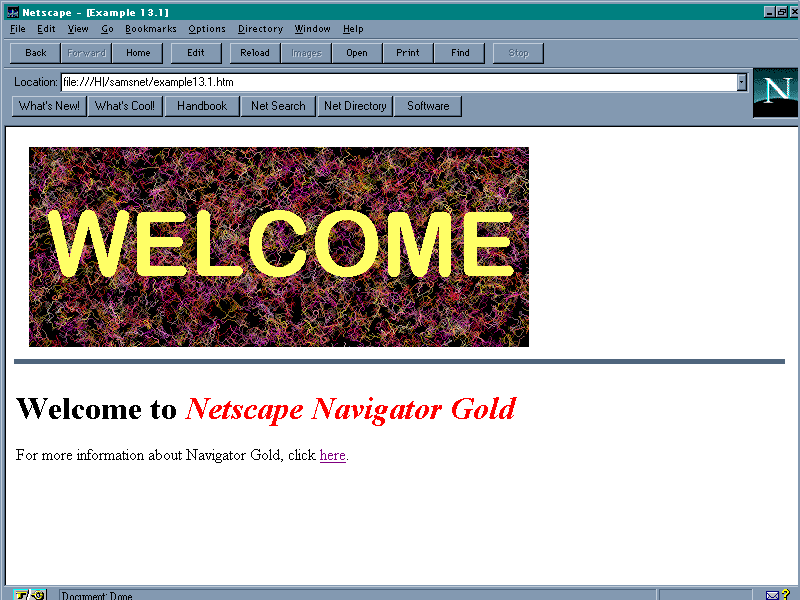Click the Open toolbar button
Image resolution: width=800 pixels, height=600 pixels.
click(357, 53)
